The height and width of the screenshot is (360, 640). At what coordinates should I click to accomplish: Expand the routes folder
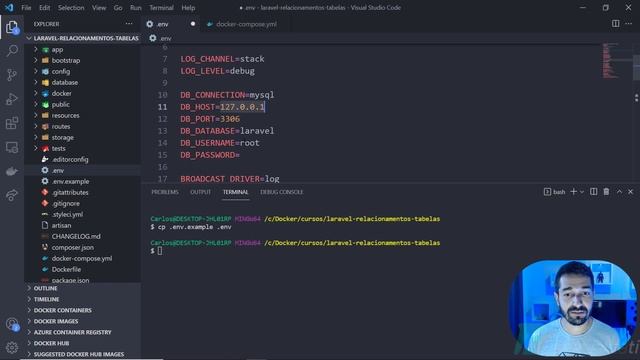pyautogui.click(x=83, y=127)
